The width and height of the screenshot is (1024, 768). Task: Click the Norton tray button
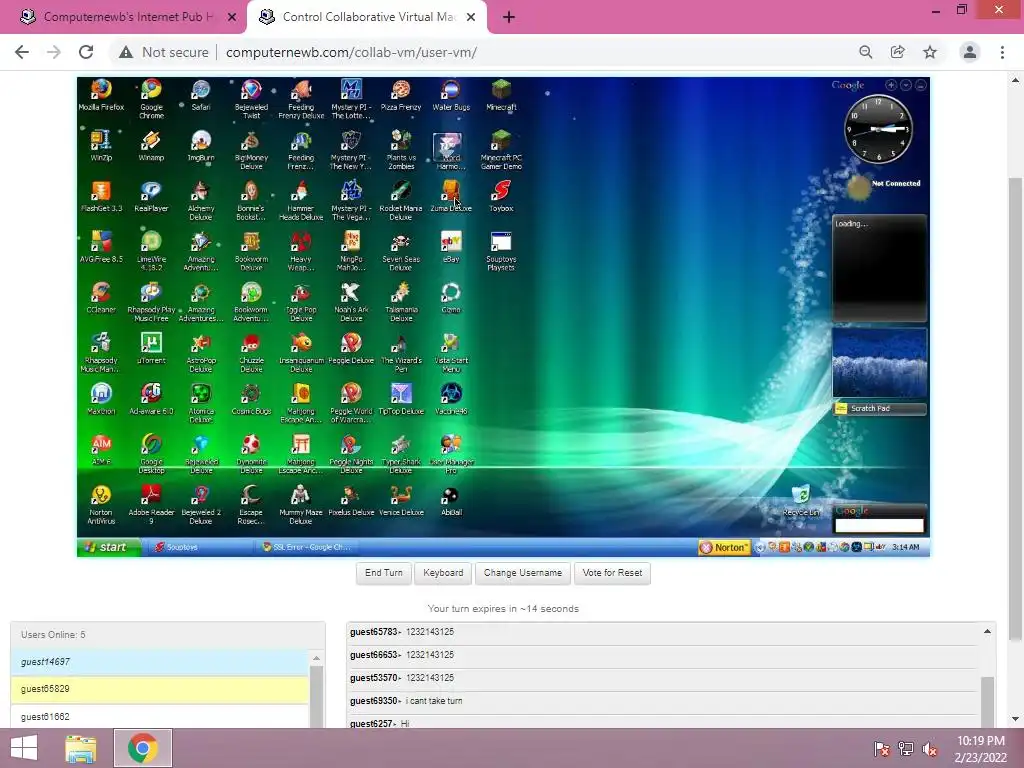pyautogui.click(x=724, y=548)
